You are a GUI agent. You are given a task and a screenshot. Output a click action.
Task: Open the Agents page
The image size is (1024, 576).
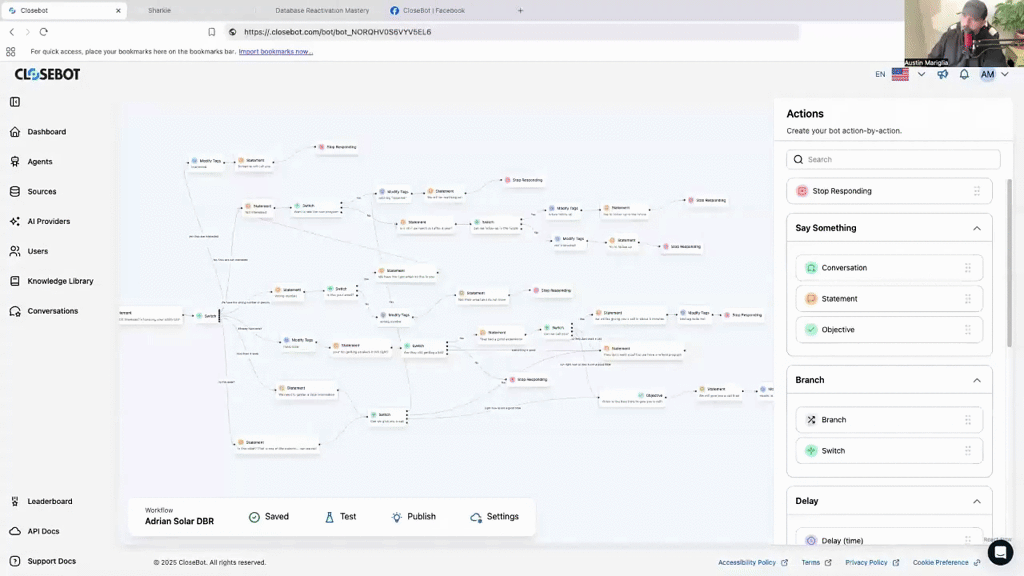click(40, 162)
